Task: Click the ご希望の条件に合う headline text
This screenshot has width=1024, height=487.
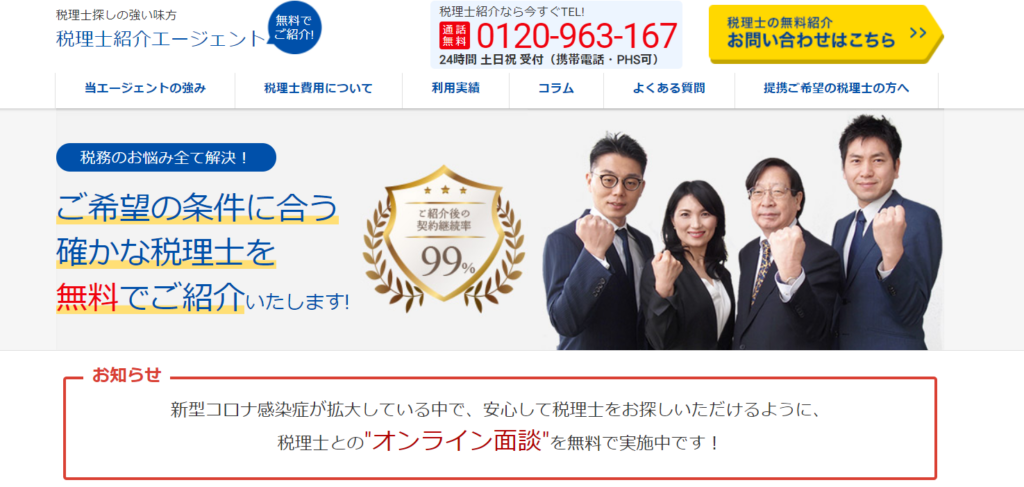Action: pyautogui.click(x=197, y=208)
